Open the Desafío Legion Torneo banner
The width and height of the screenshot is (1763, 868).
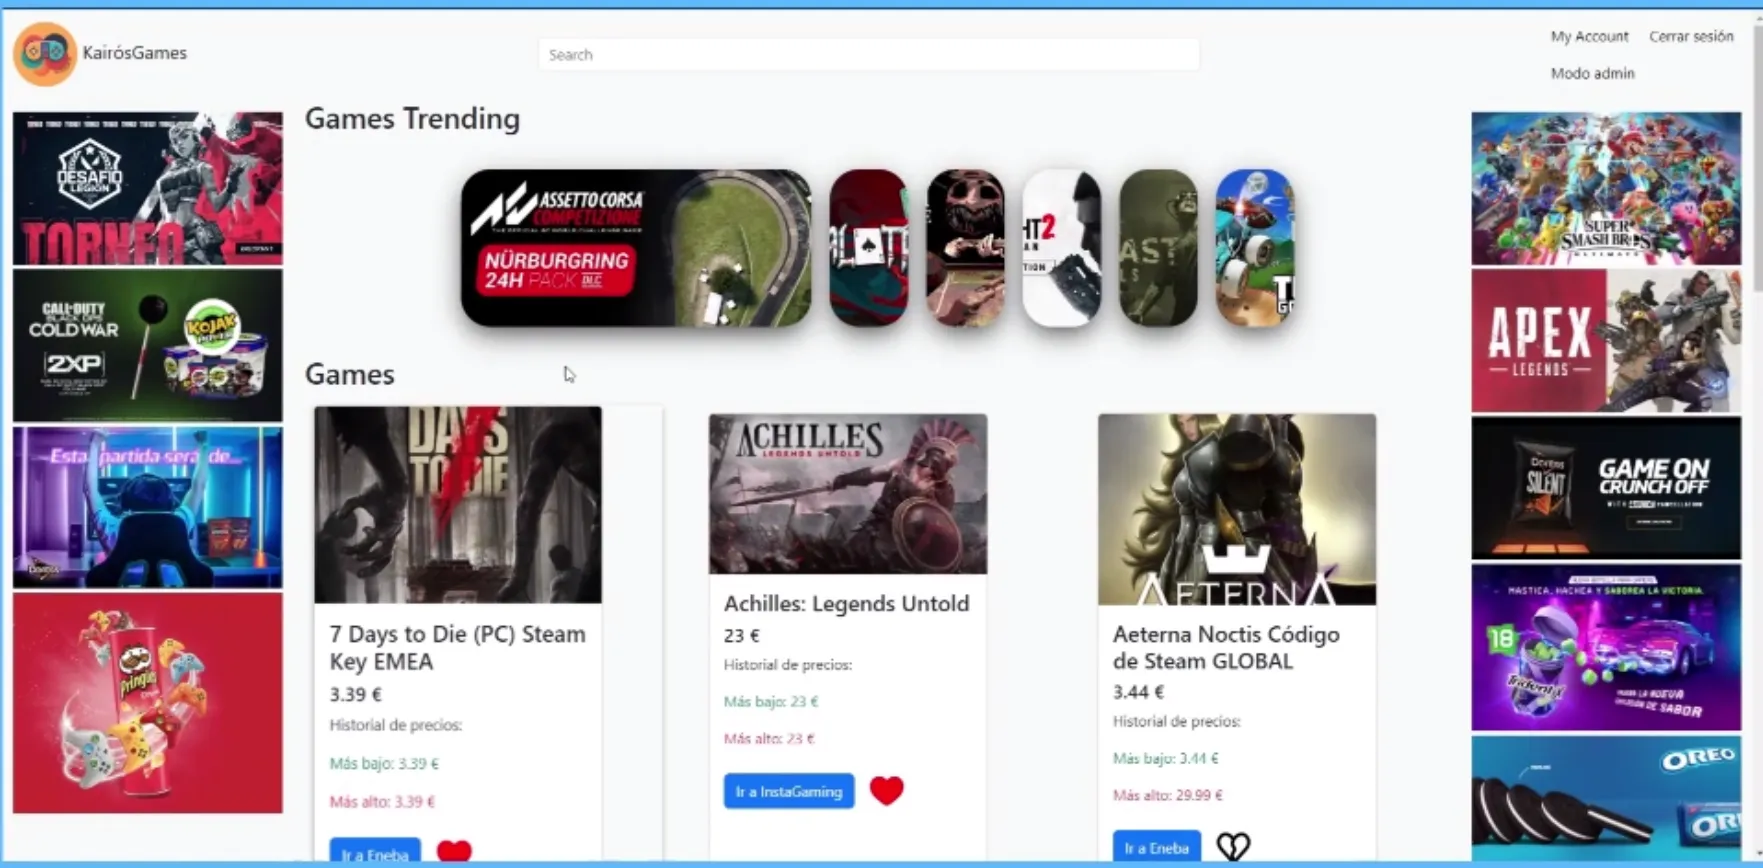tap(148, 188)
